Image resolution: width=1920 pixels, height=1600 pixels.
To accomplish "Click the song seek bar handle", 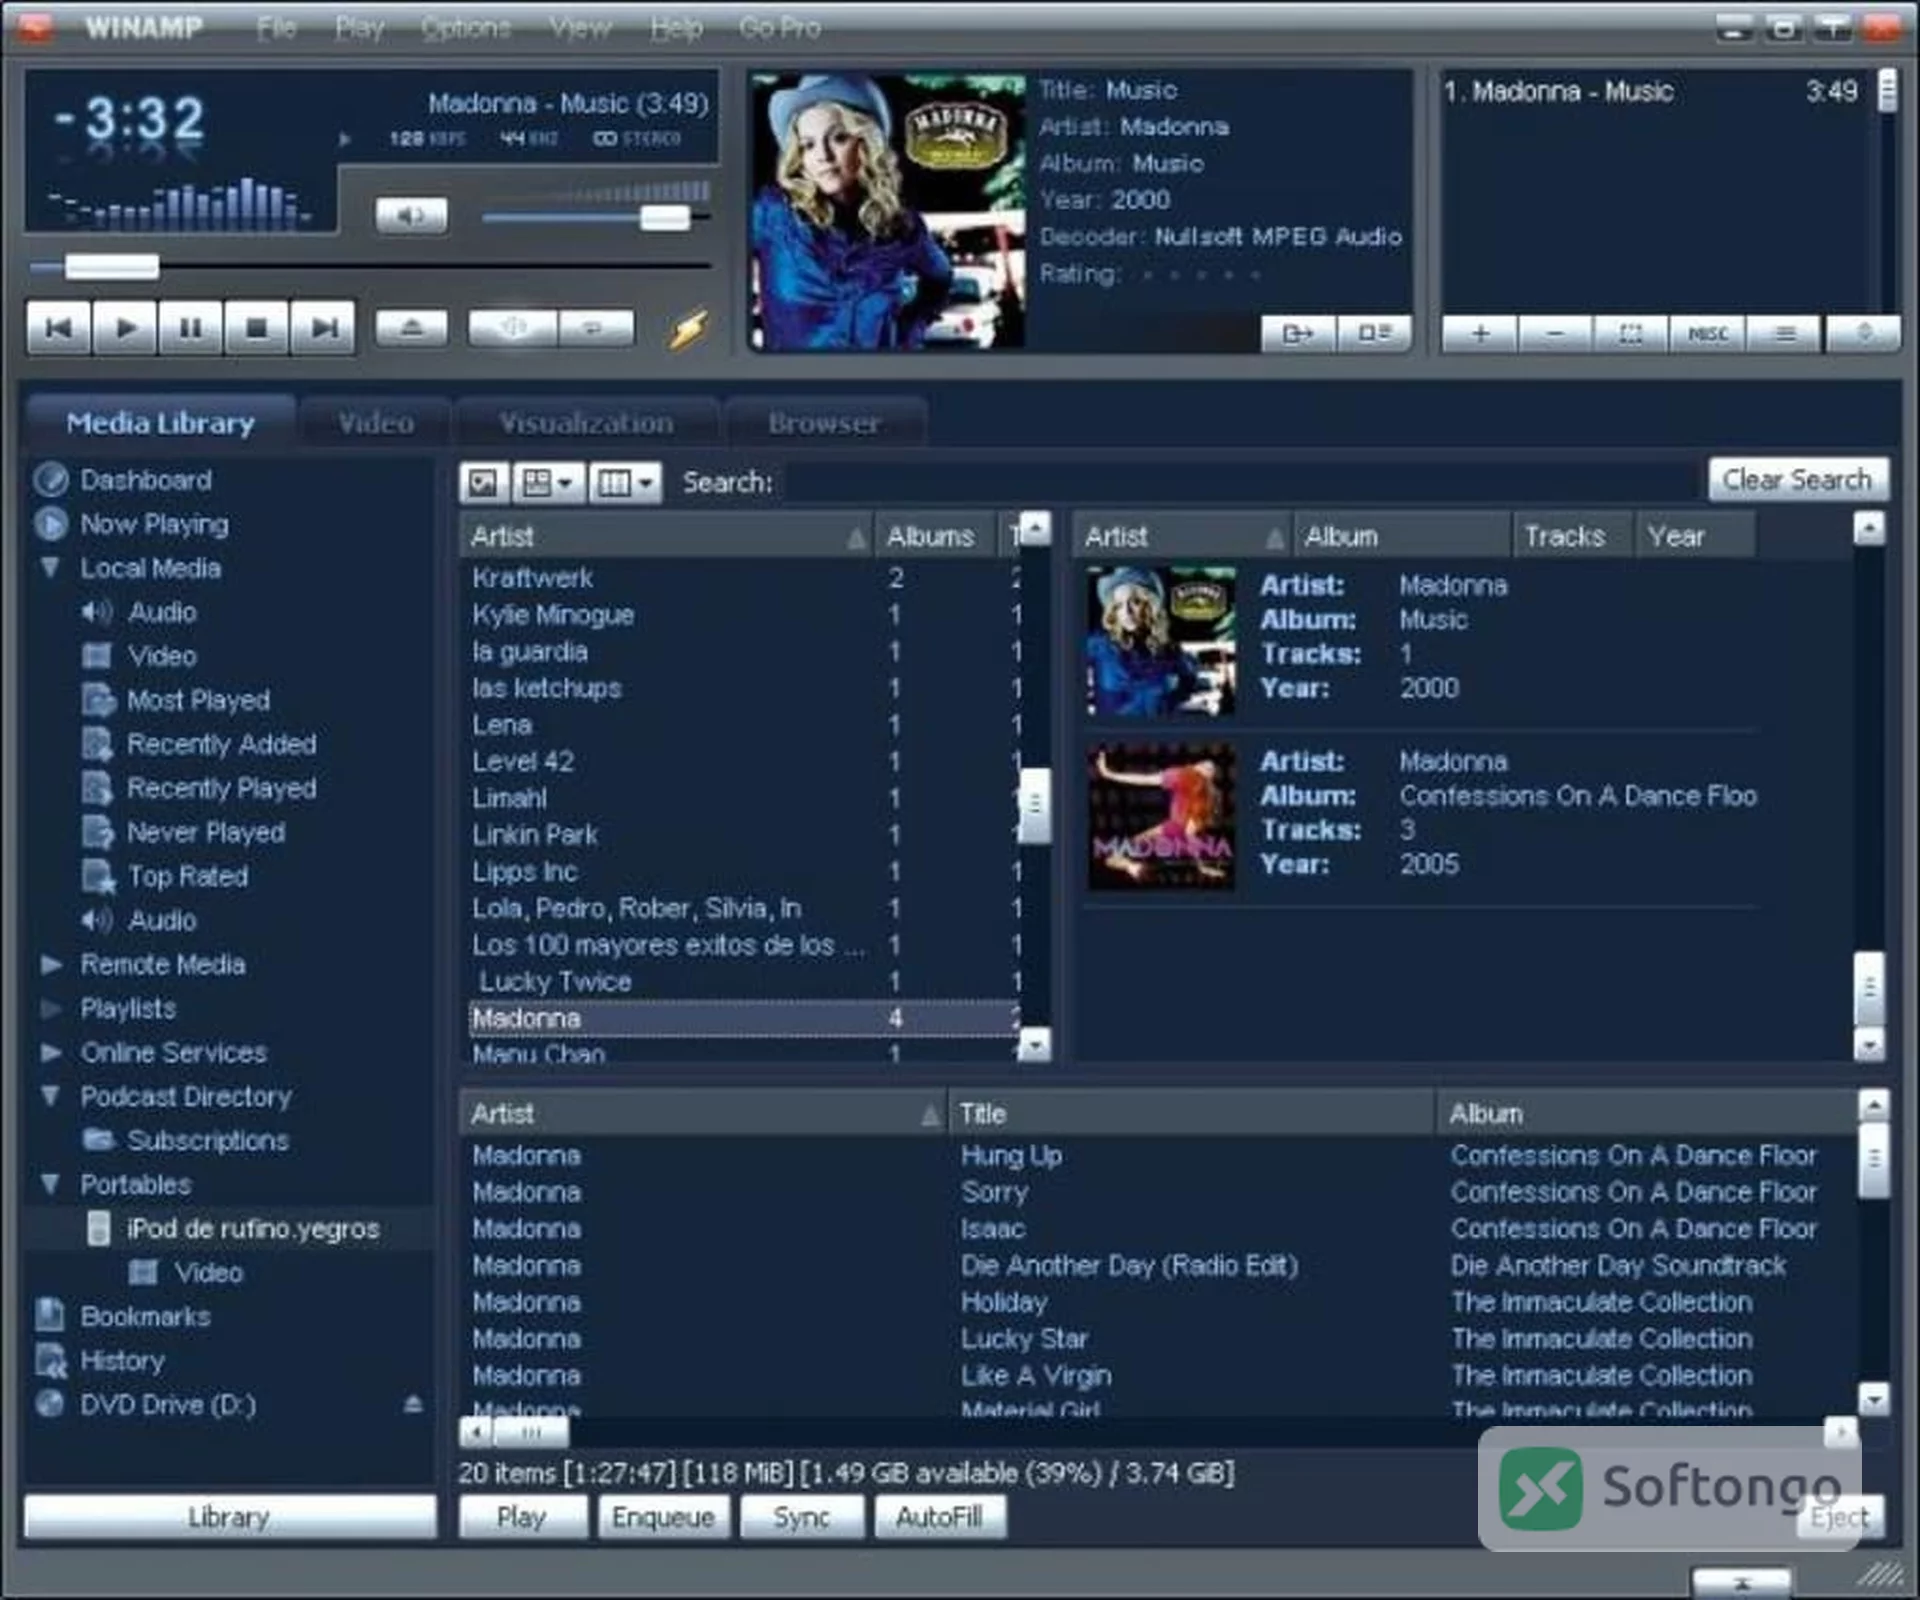I will 112,266.
